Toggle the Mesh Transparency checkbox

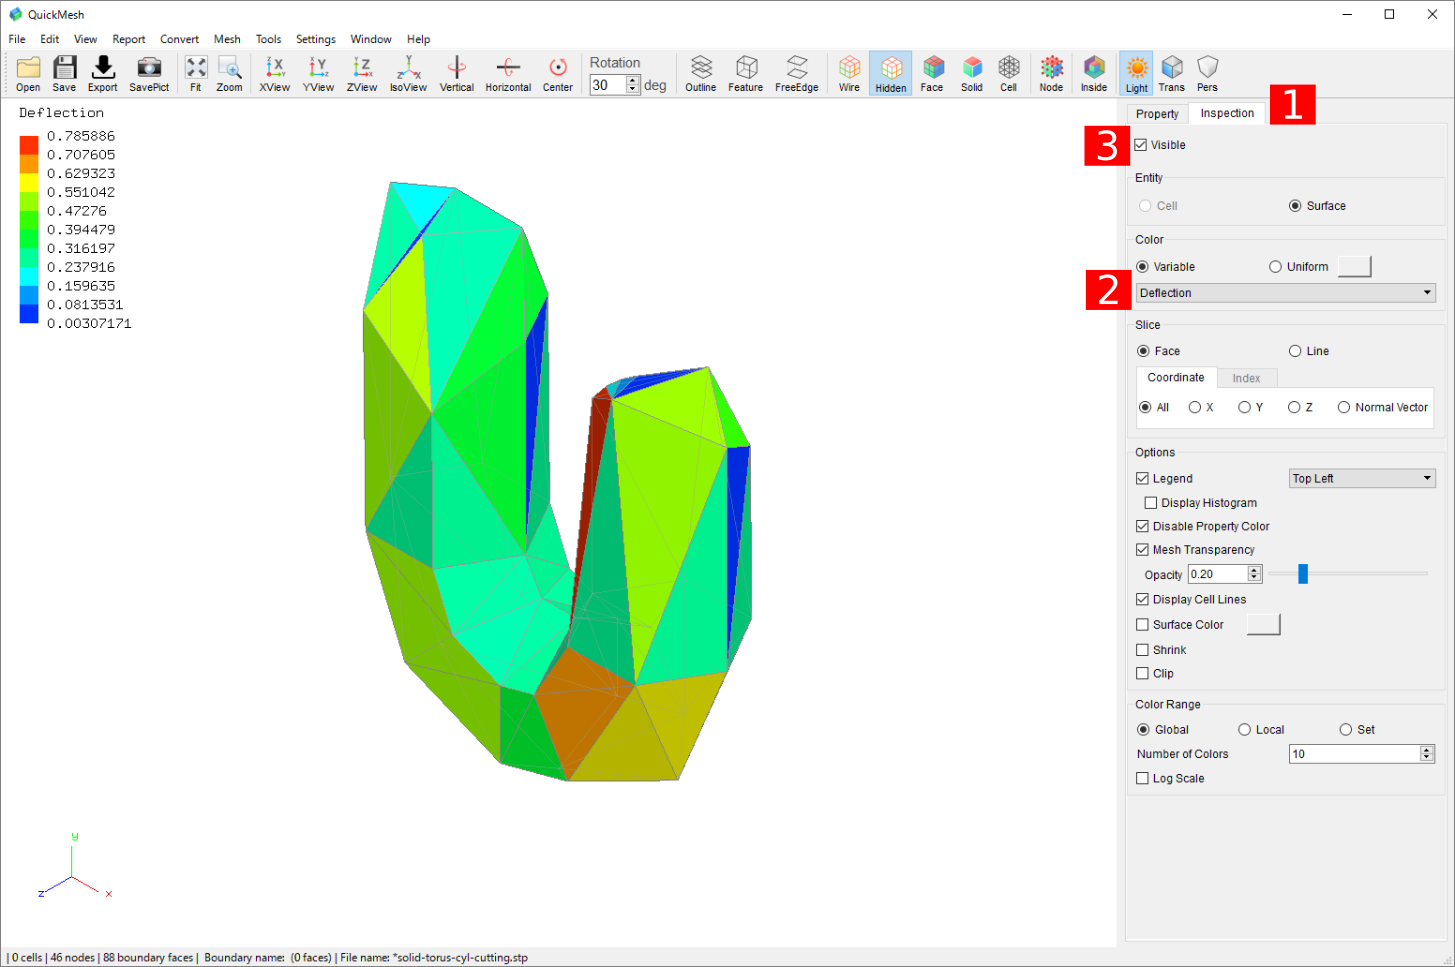tap(1142, 550)
